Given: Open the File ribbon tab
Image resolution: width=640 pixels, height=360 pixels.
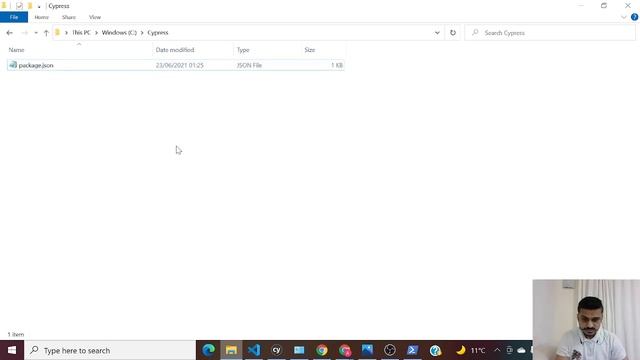Looking at the screenshot, I should [x=14, y=17].
